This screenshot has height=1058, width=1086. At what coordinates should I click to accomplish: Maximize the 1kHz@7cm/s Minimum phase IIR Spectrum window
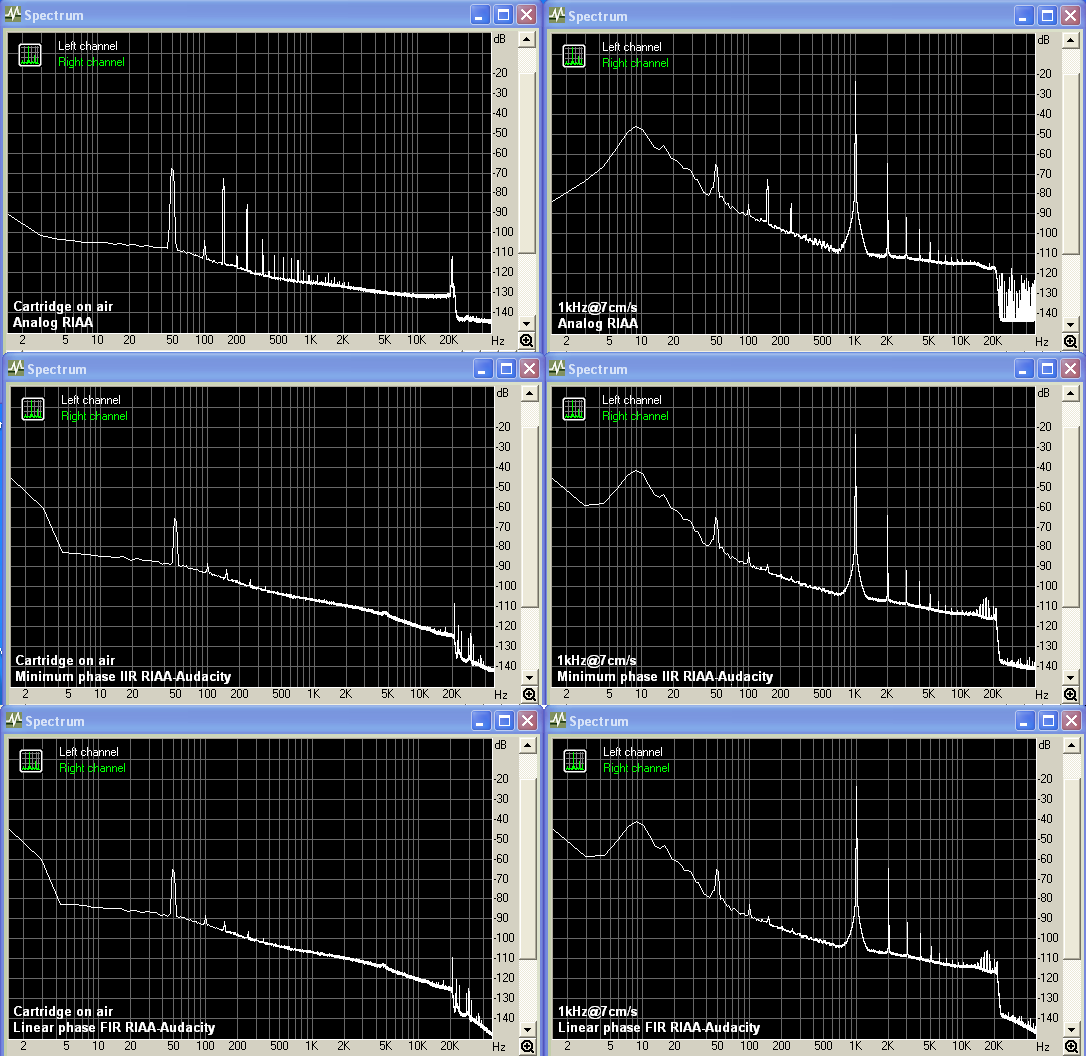point(1047,368)
